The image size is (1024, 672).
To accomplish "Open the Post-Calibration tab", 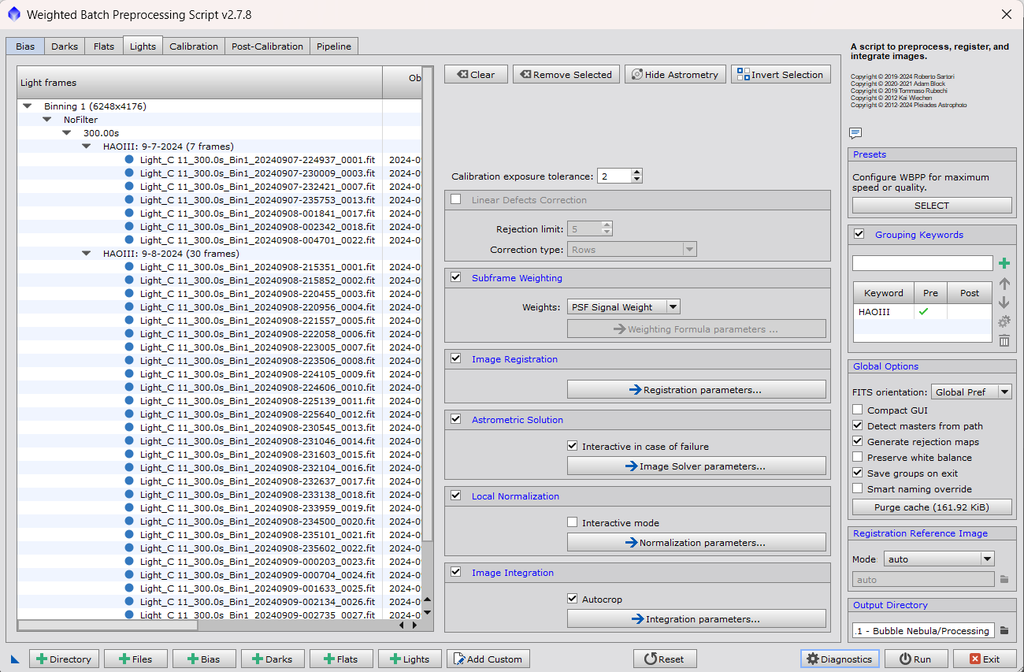I will point(267,46).
